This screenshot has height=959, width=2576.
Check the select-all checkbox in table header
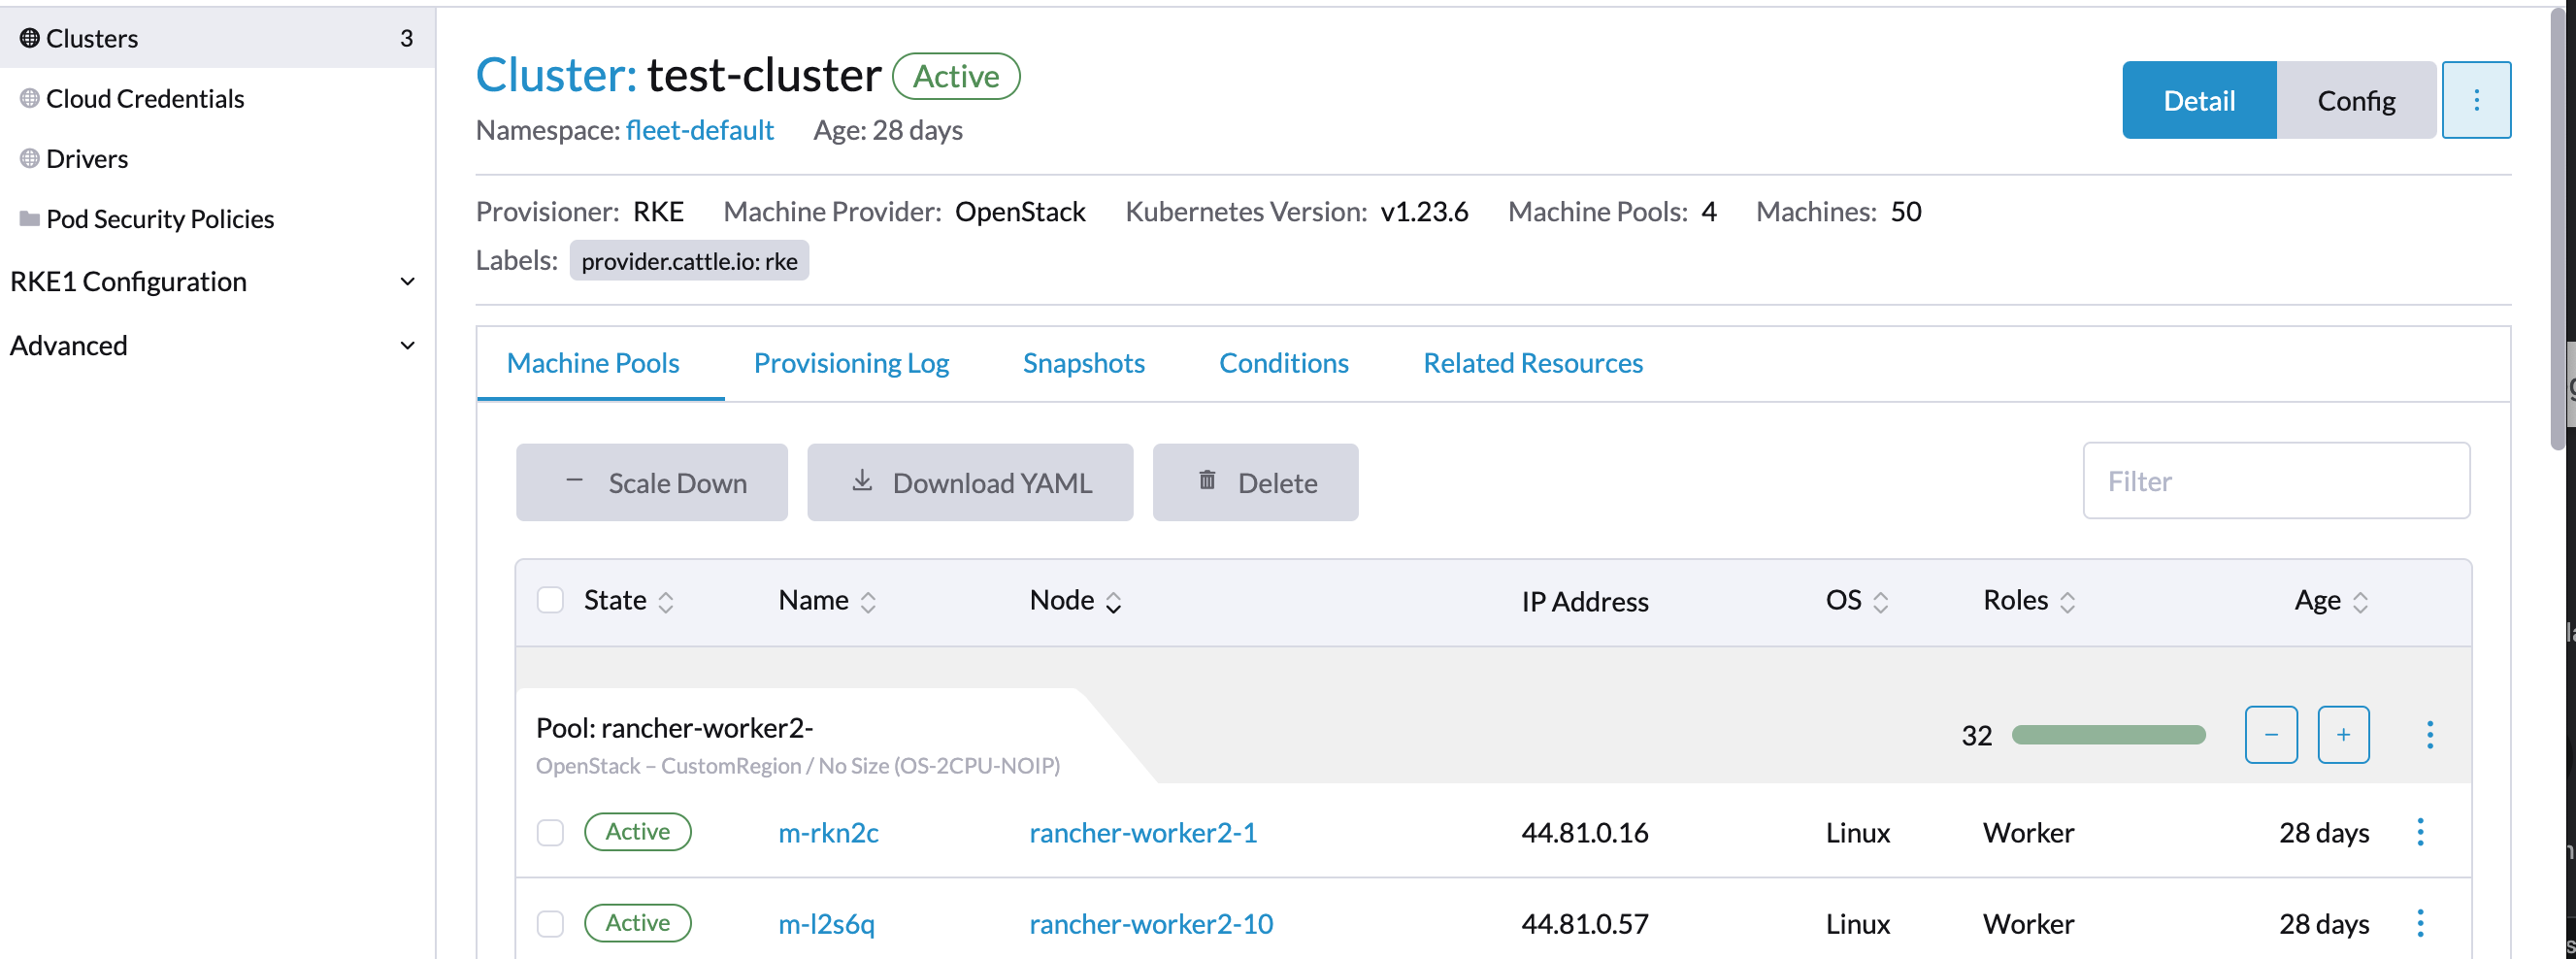tap(550, 599)
